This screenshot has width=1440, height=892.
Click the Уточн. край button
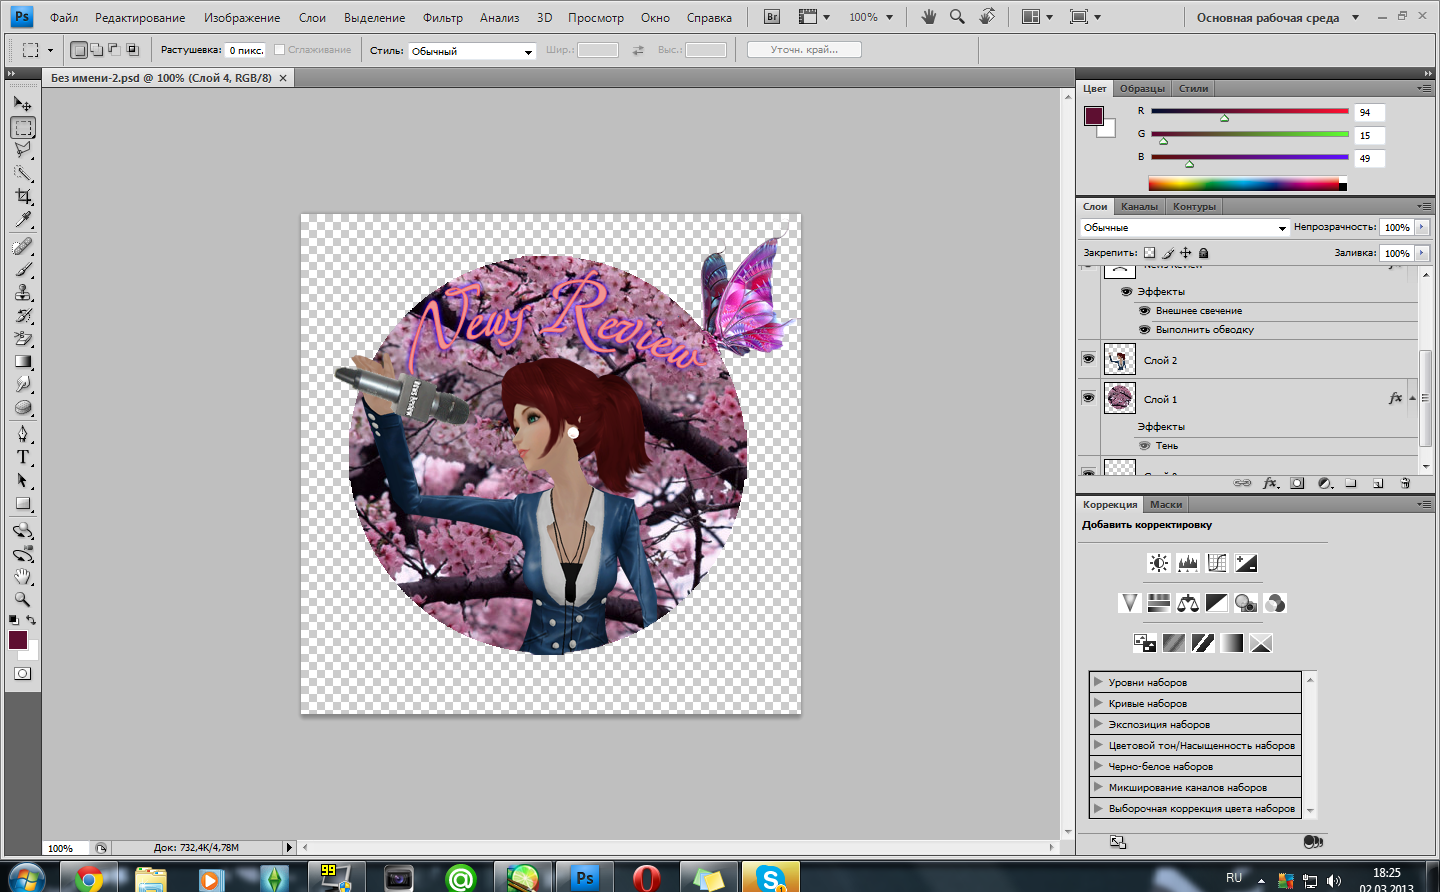(x=804, y=50)
